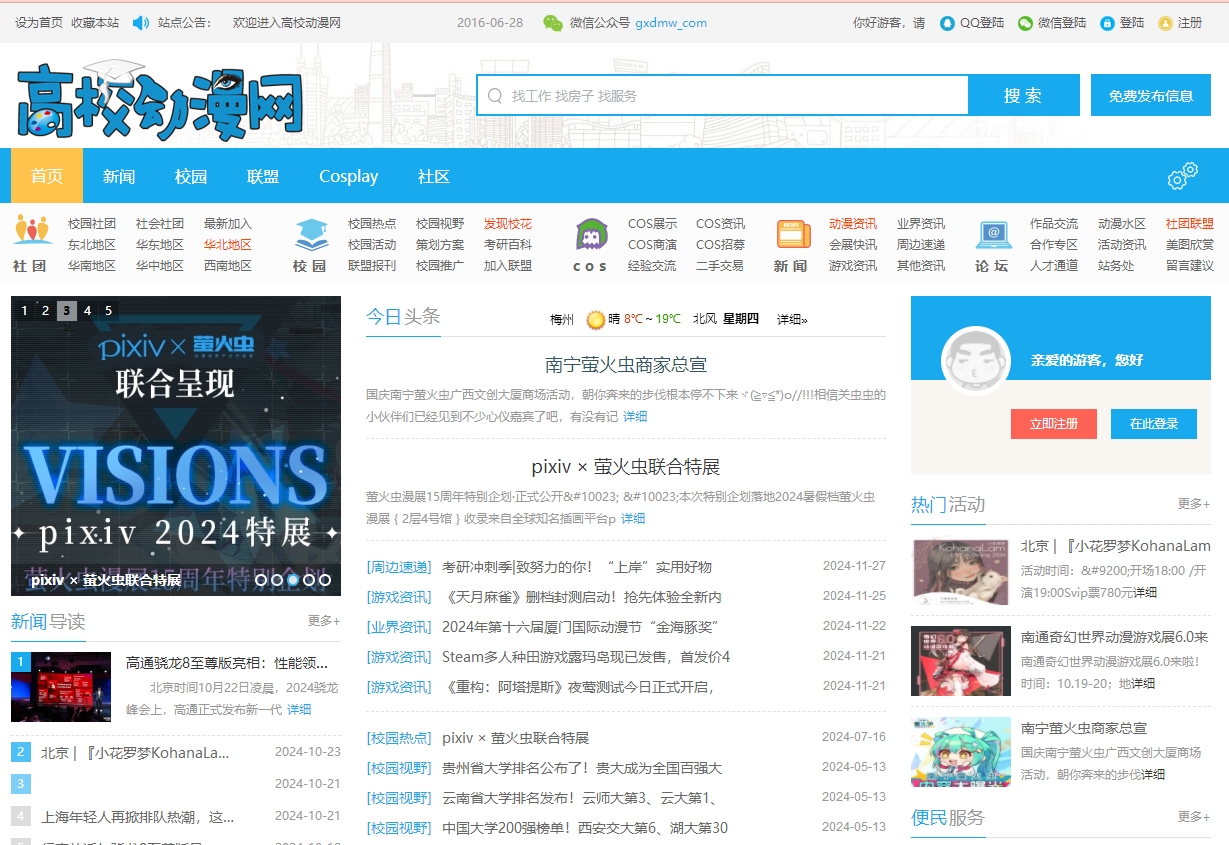Open 考研冲刺季 article headline
1229x845 pixels.
[577, 567]
